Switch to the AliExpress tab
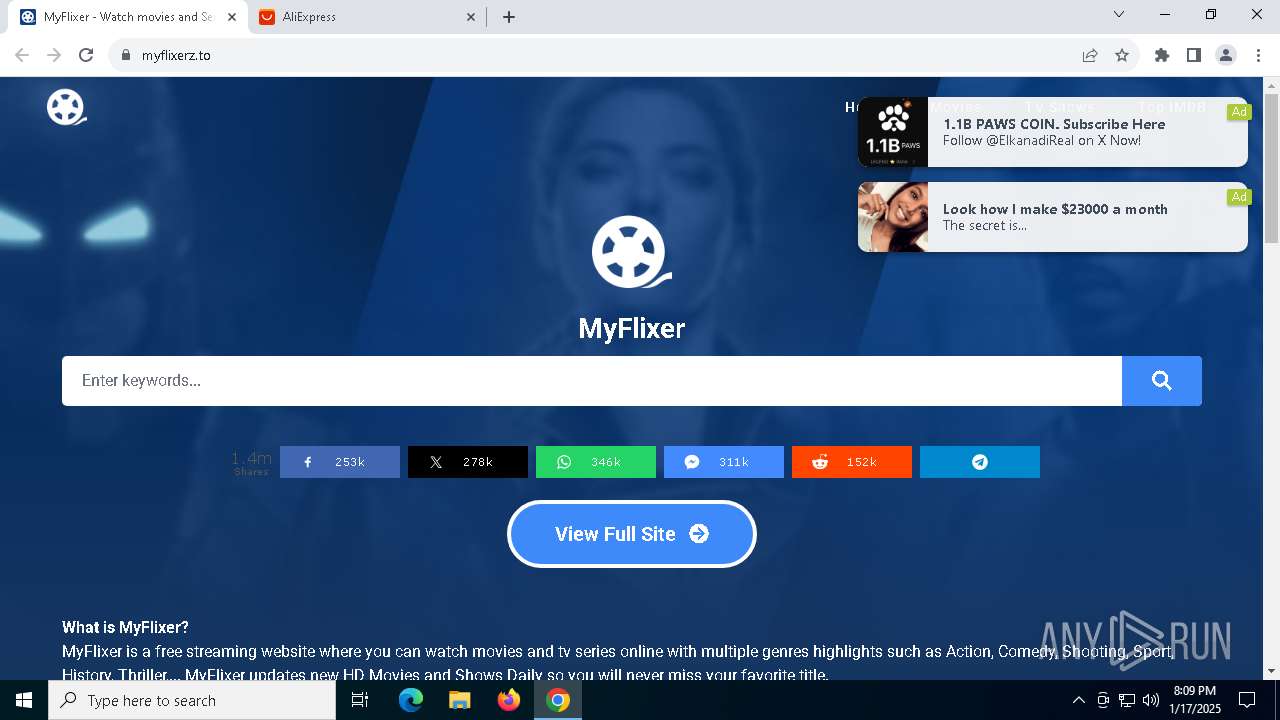1280x720 pixels. tap(367, 17)
